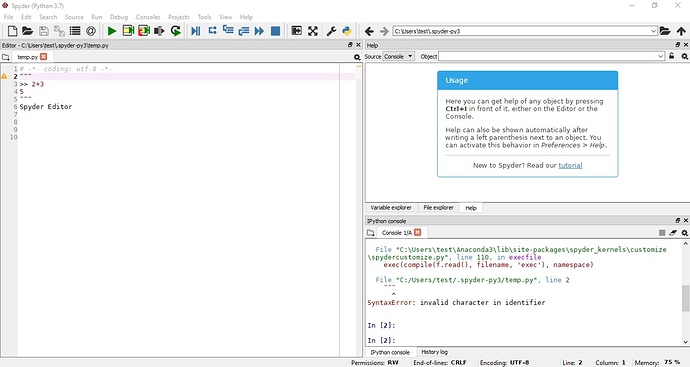The image size is (690, 367).
Task: Open the Run menu
Action: (x=96, y=17)
